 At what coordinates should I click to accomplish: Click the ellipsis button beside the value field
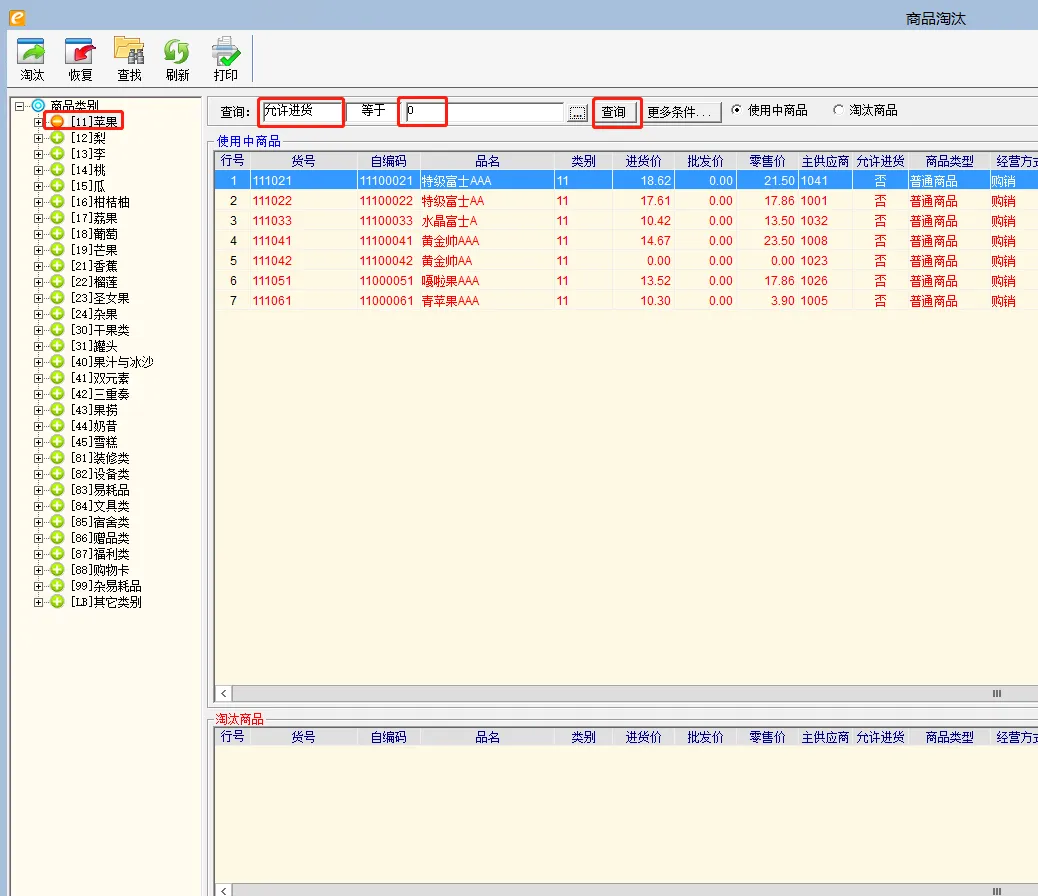[x=577, y=113]
